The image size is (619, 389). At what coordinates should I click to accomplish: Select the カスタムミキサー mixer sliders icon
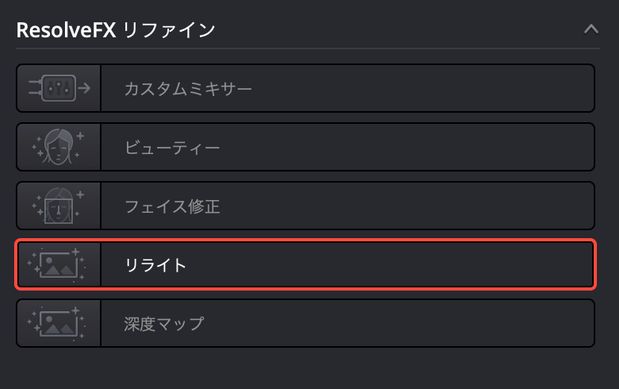[59, 88]
